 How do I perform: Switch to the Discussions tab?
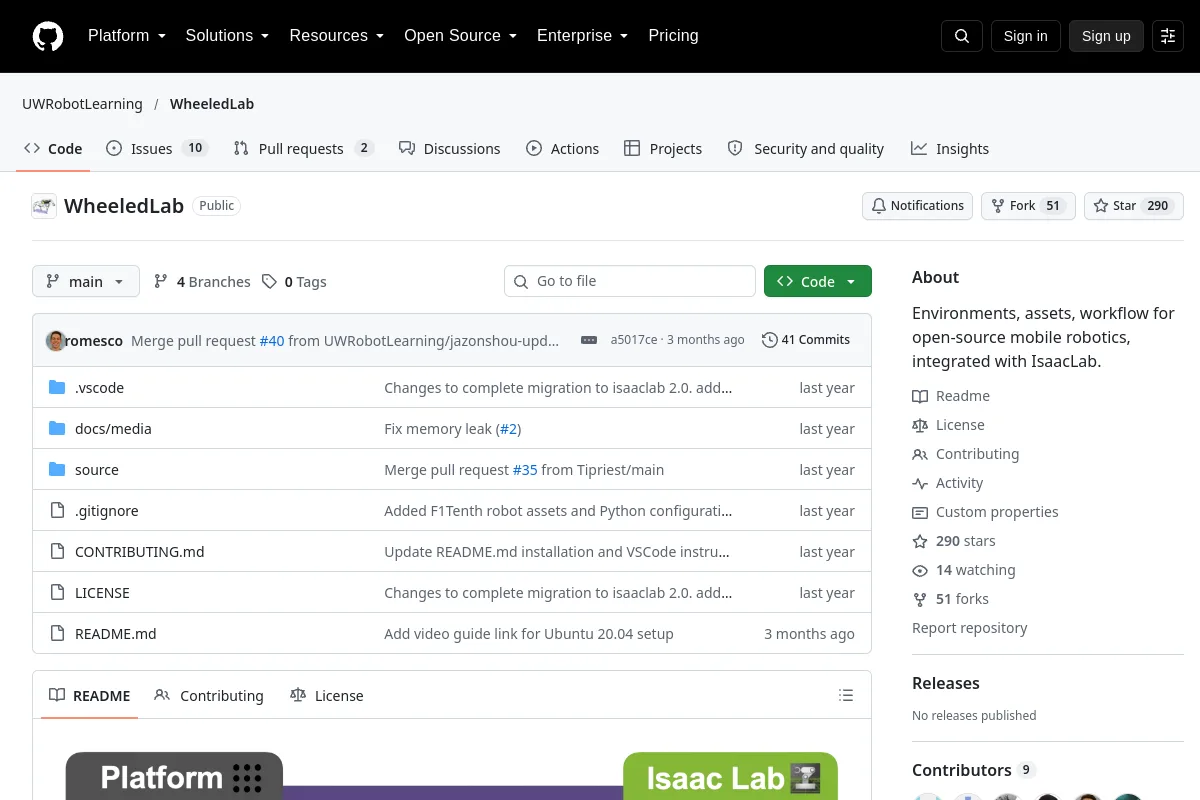point(449,149)
